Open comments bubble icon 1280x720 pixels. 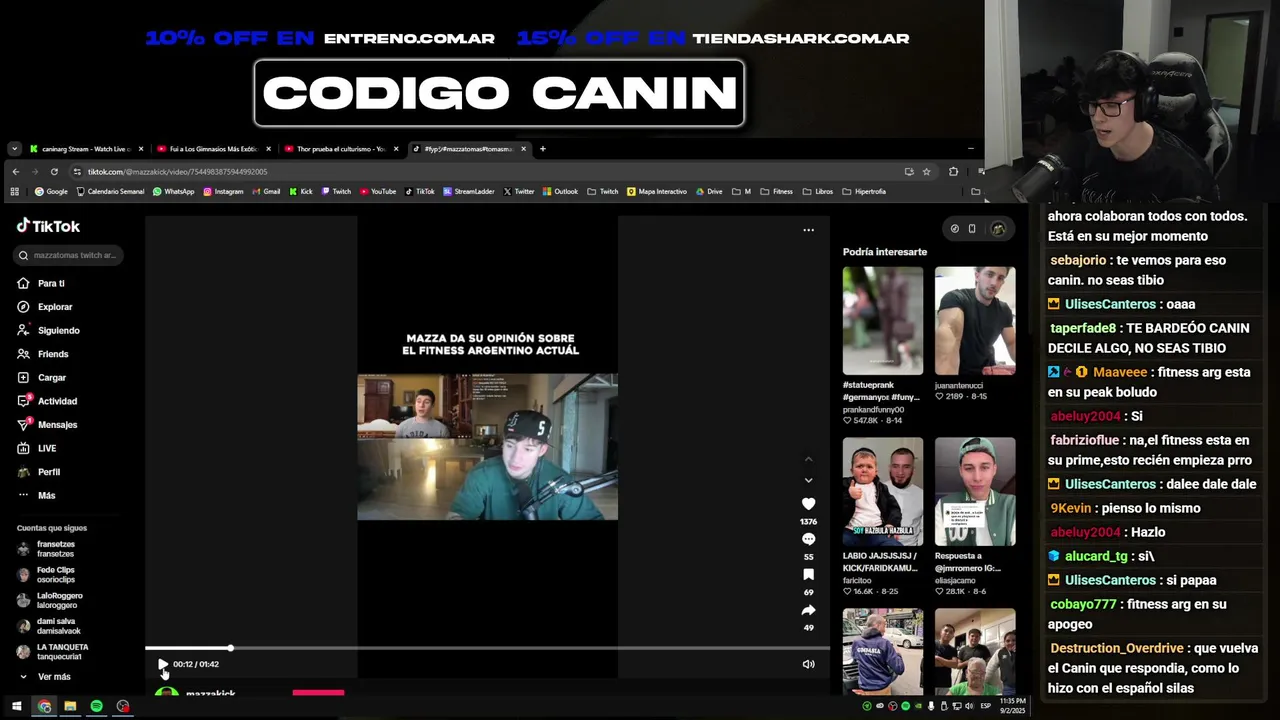(808, 539)
